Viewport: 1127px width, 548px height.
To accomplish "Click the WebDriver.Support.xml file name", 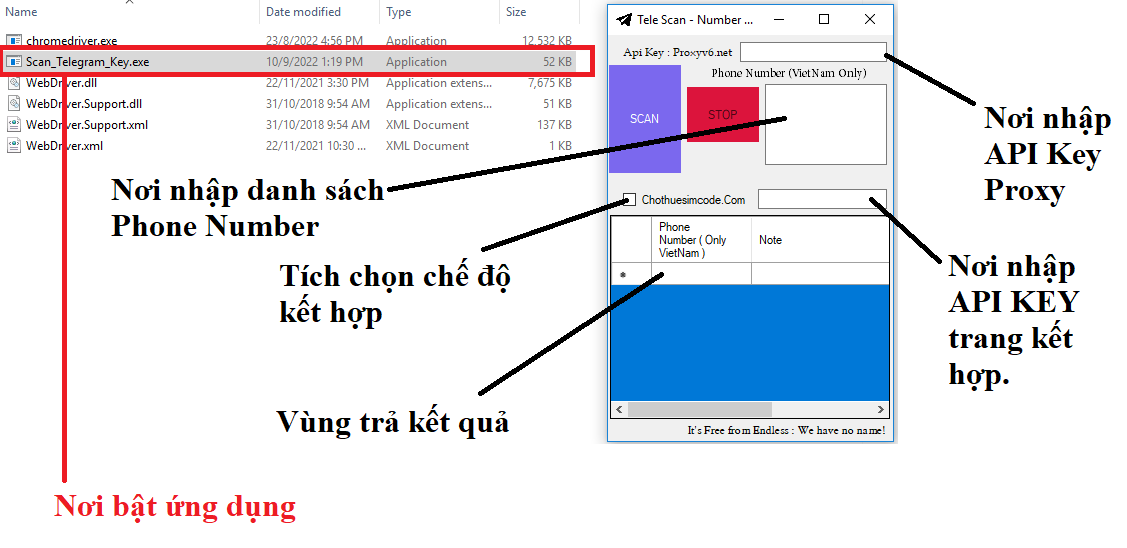I will (87, 124).
